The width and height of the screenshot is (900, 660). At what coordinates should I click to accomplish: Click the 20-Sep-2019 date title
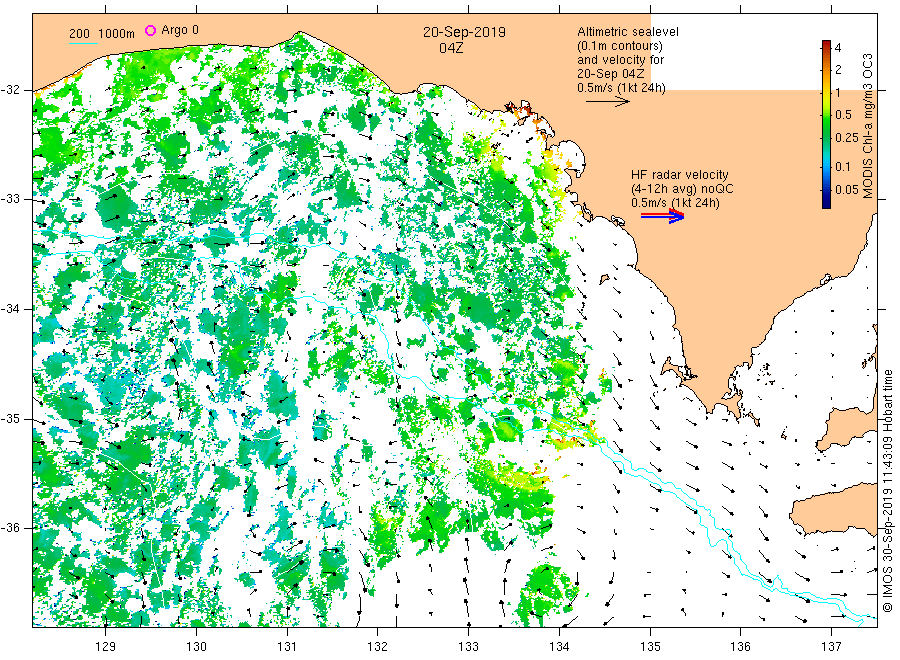(464, 32)
